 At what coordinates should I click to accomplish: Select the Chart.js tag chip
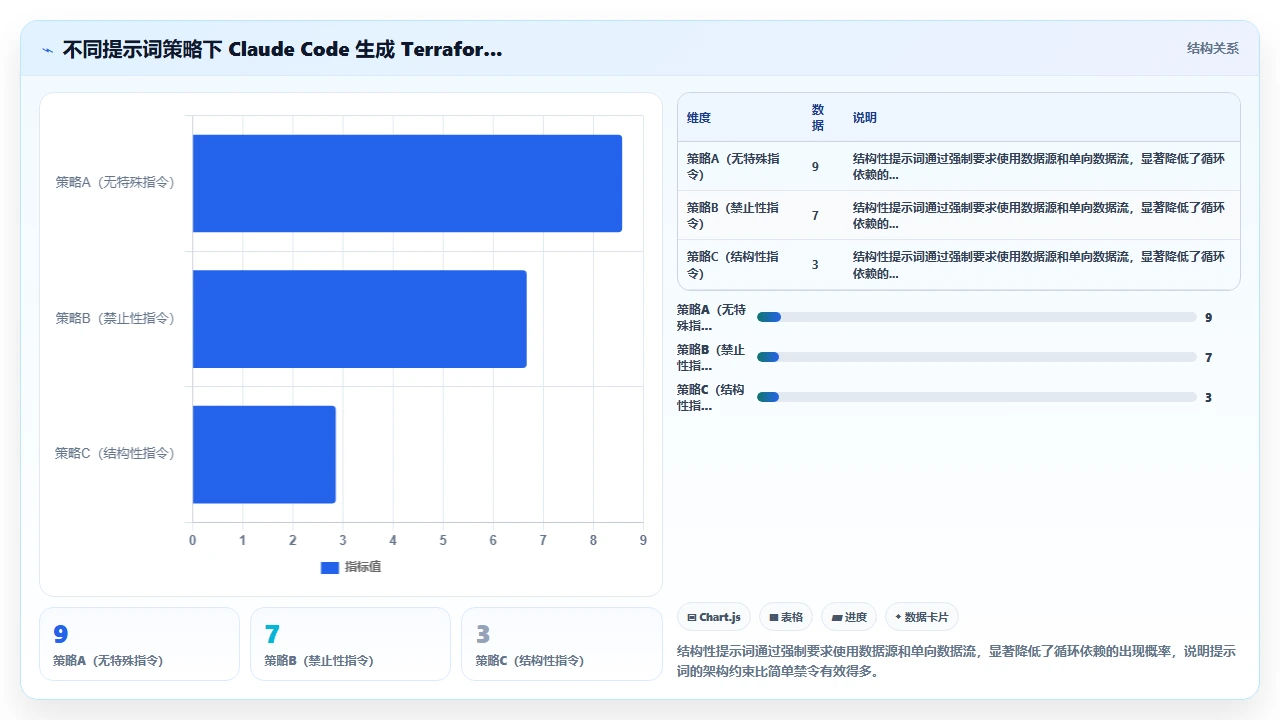pyautogui.click(x=714, y=617)
